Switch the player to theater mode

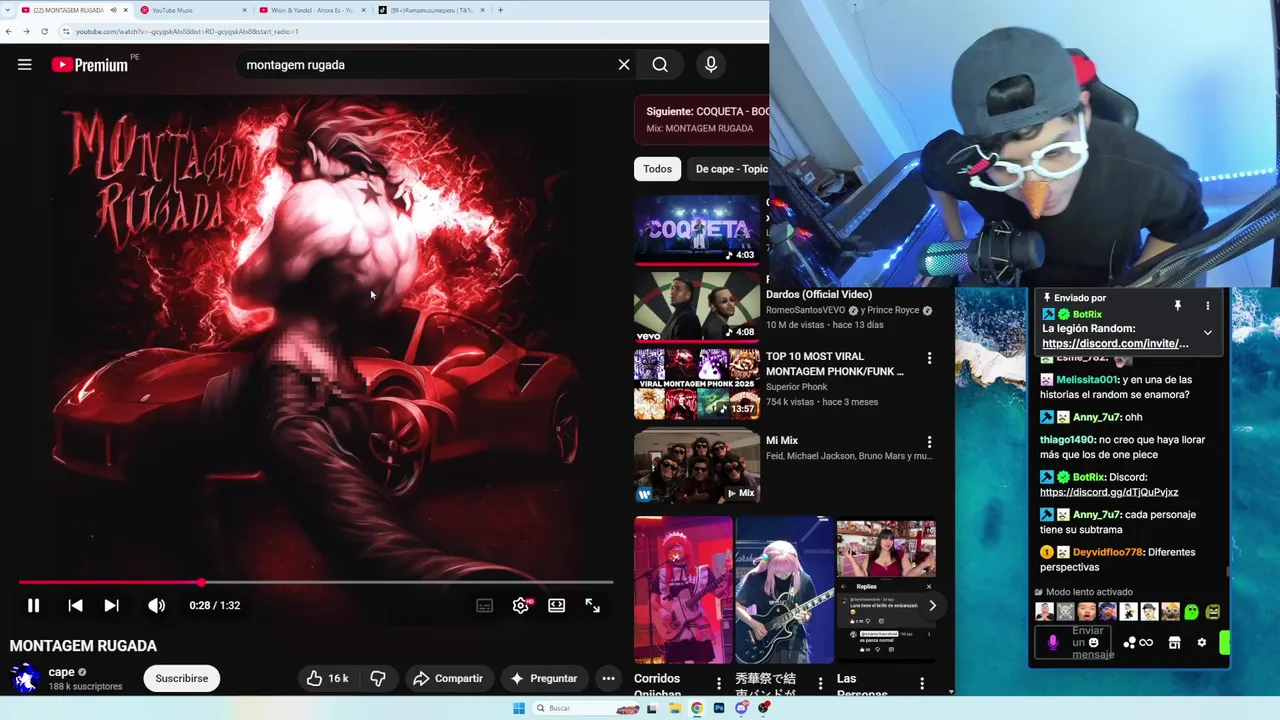(x=557, y=605)
